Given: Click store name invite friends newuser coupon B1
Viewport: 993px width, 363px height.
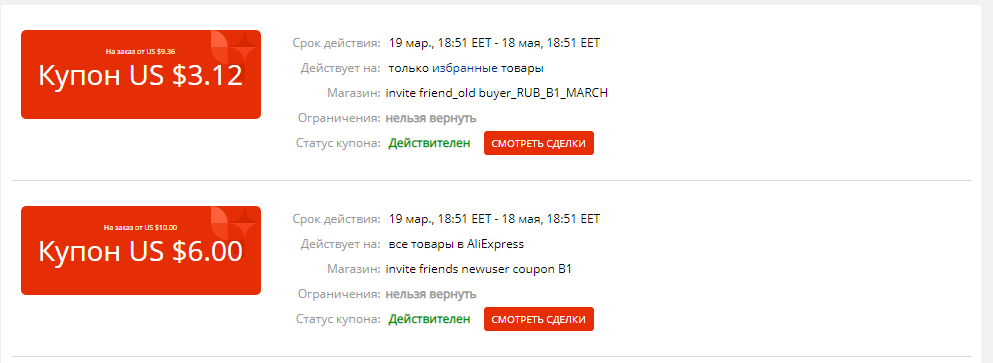Looking at the screenshot, I should click(479, 269).
